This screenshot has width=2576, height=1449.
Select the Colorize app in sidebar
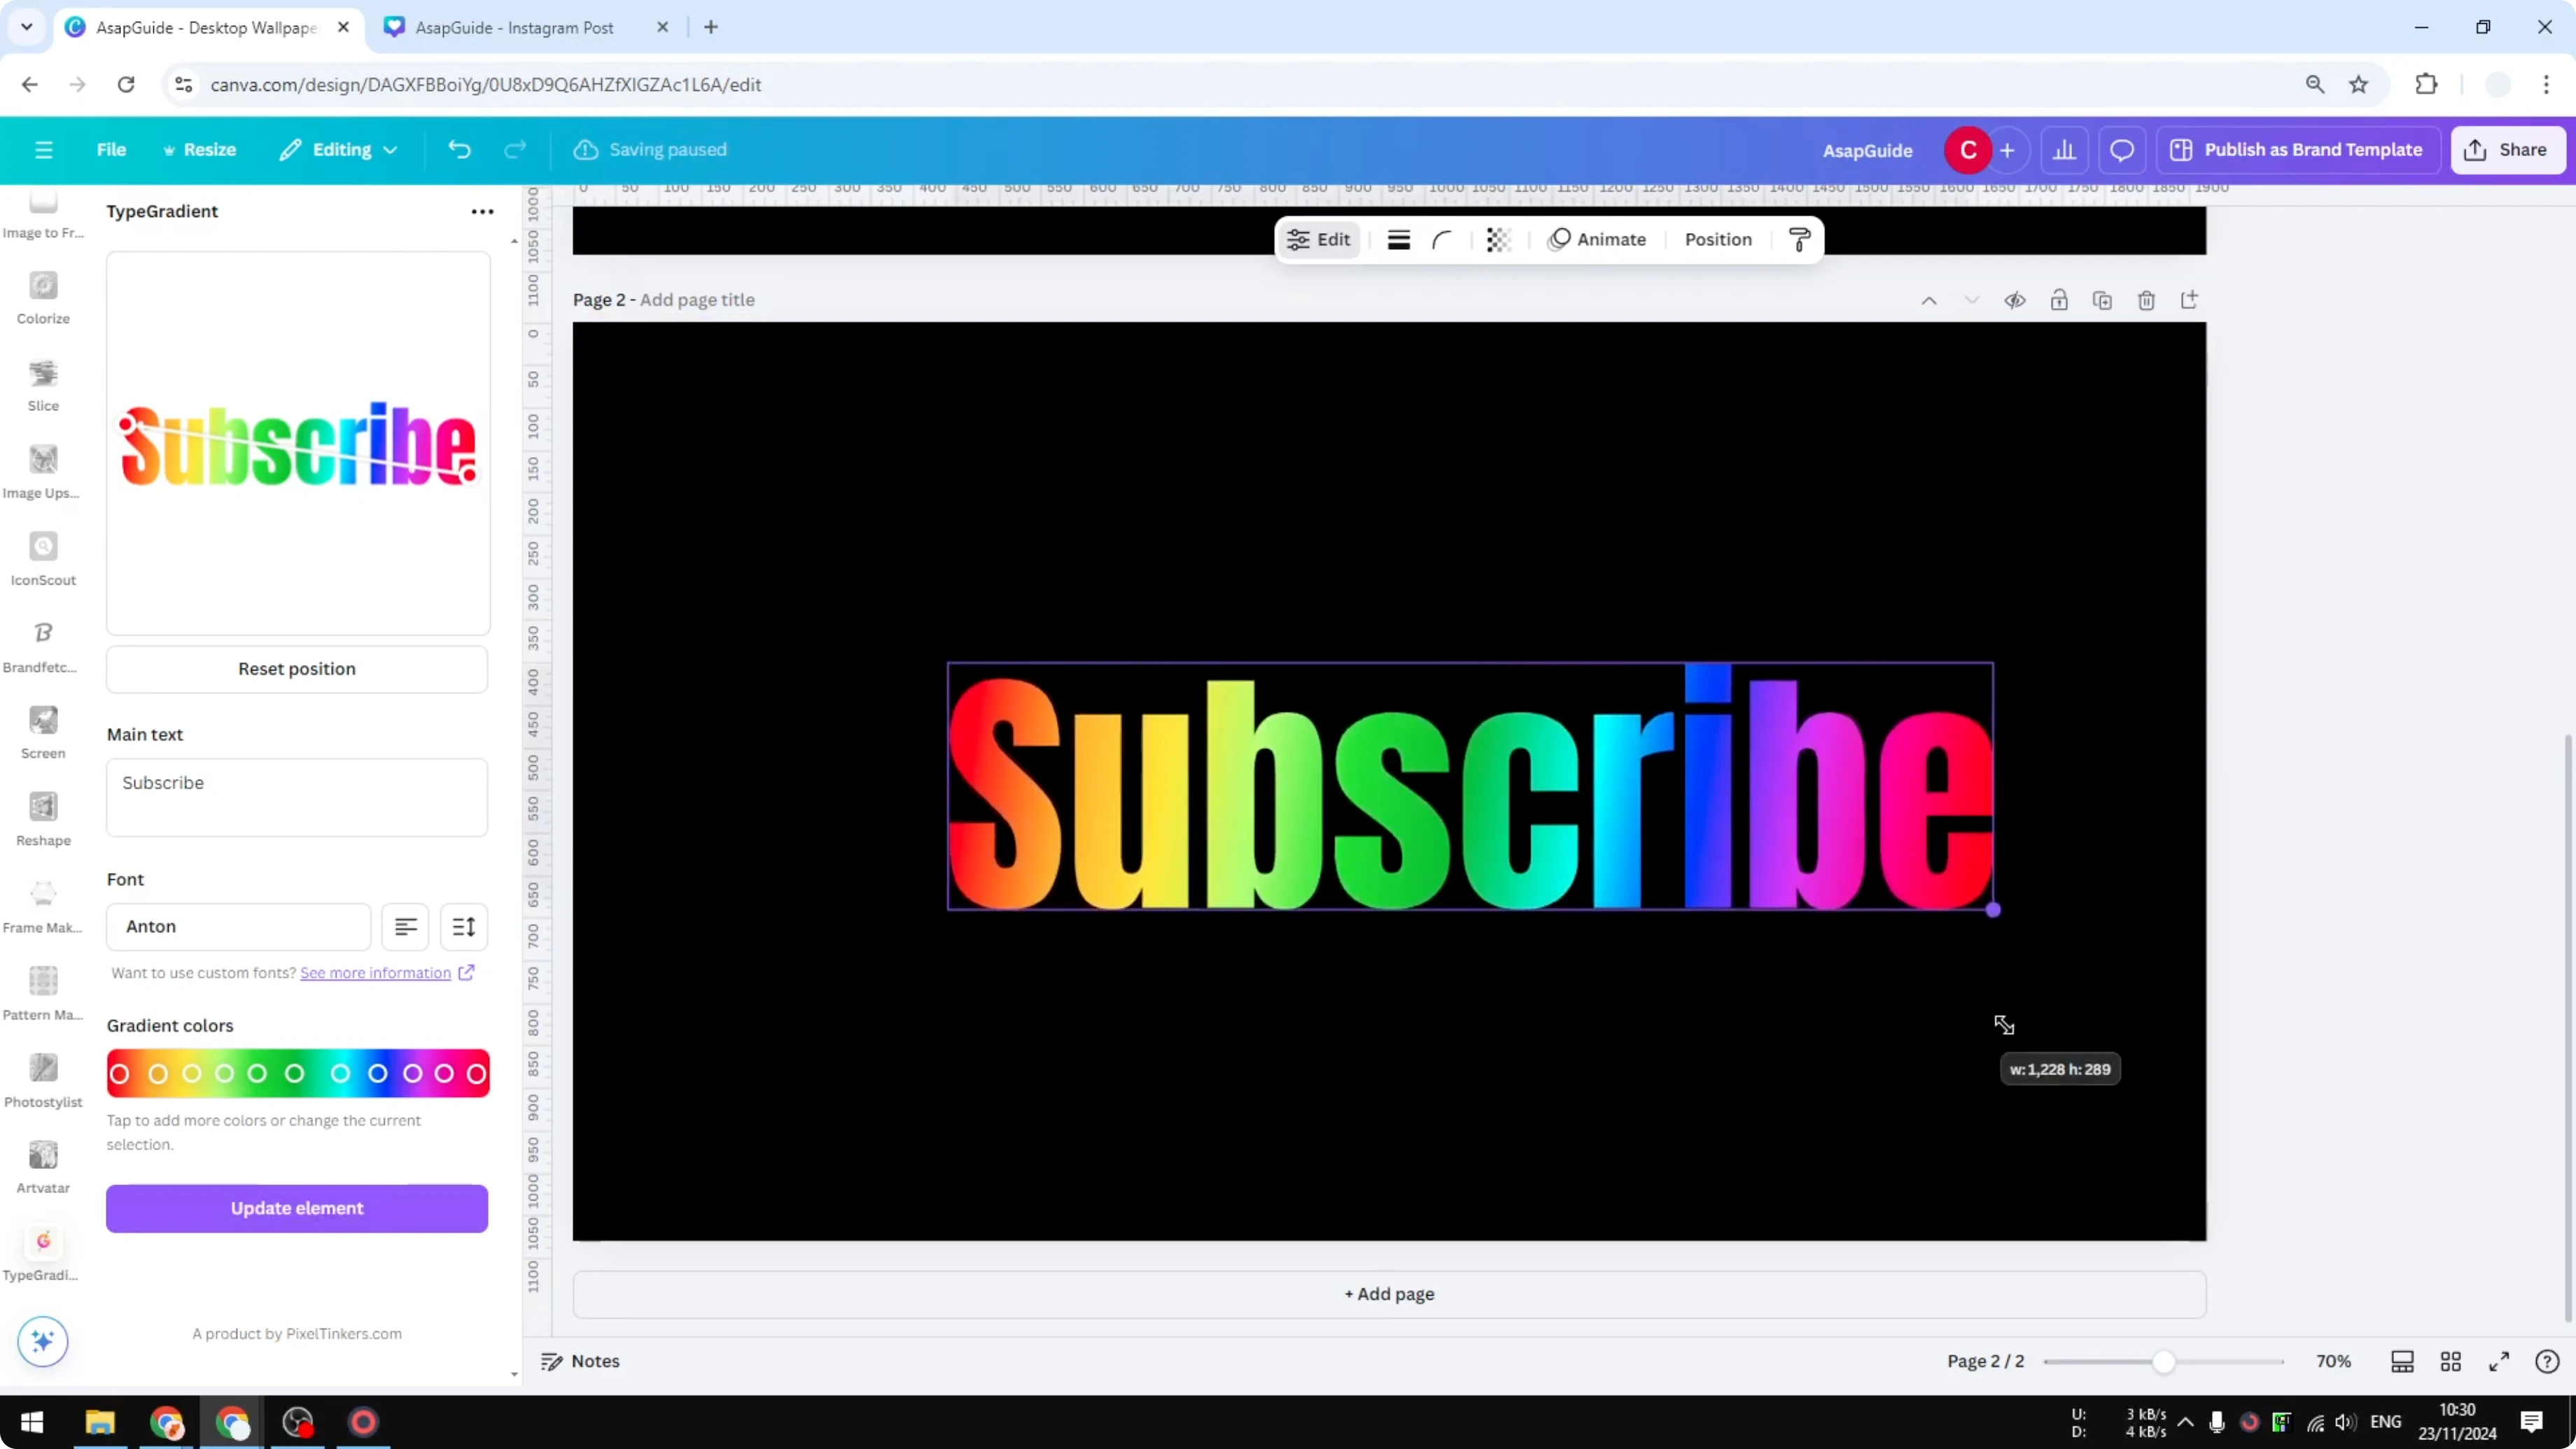(43, 296)
